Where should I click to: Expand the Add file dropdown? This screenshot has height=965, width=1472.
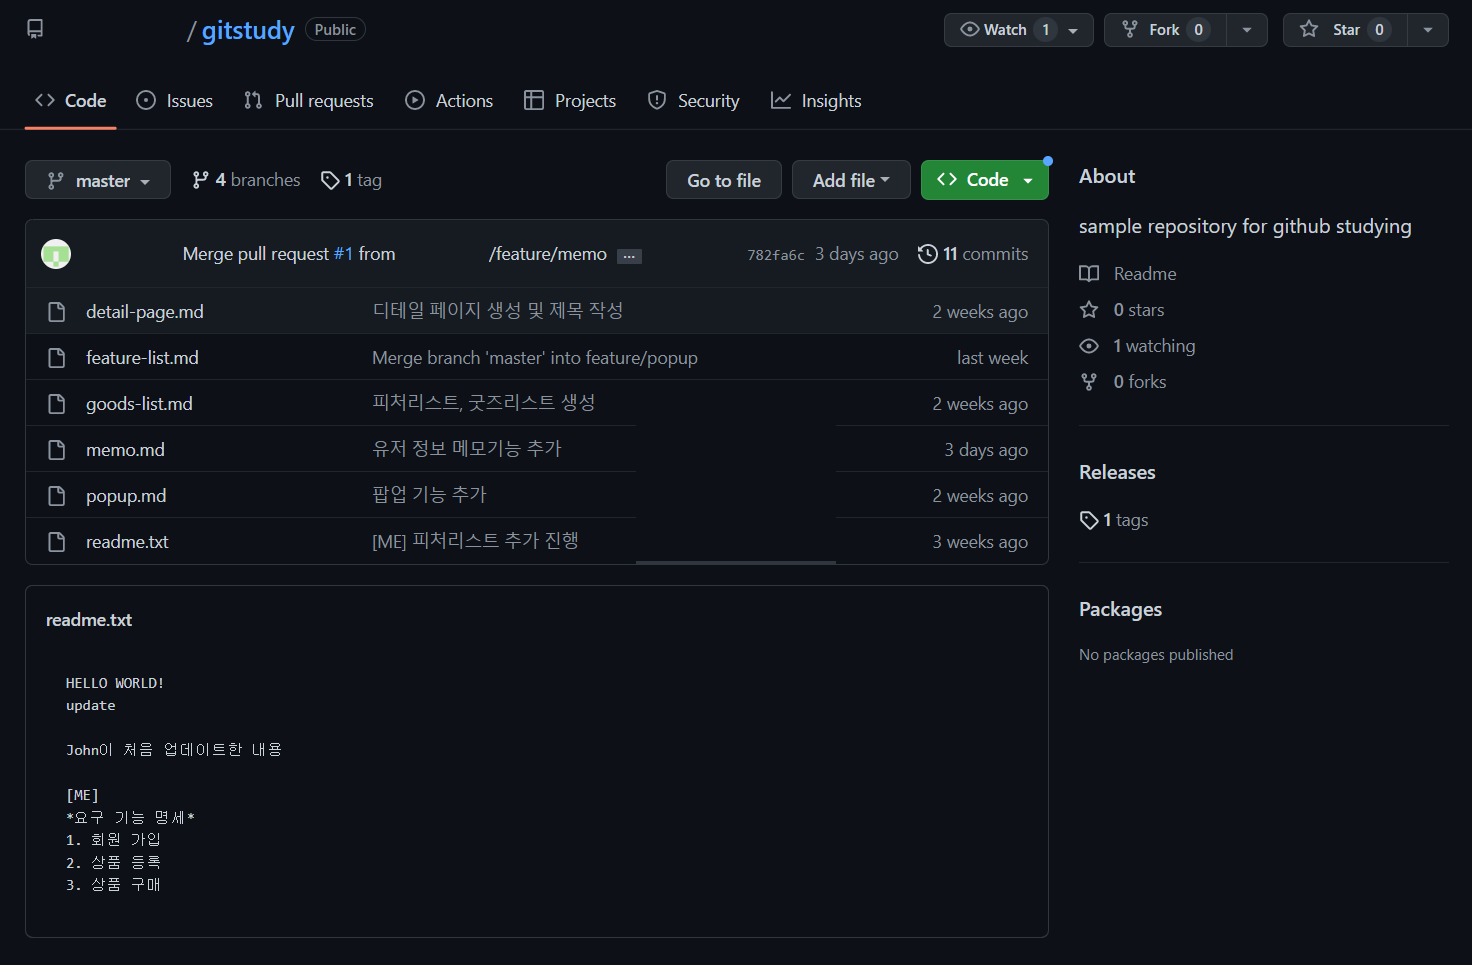pos(851,179)
